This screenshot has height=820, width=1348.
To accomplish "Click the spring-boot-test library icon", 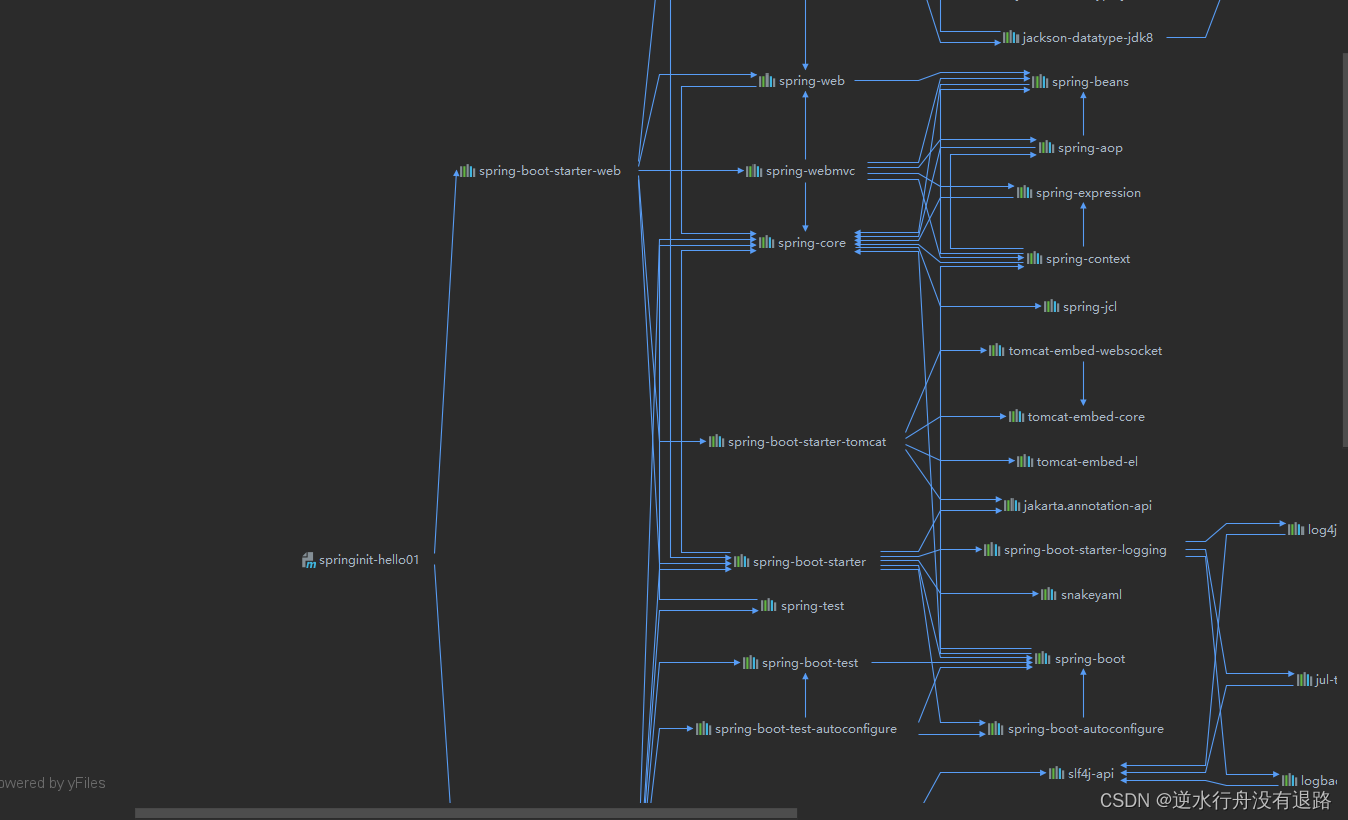I will click(x=750, y=662).
